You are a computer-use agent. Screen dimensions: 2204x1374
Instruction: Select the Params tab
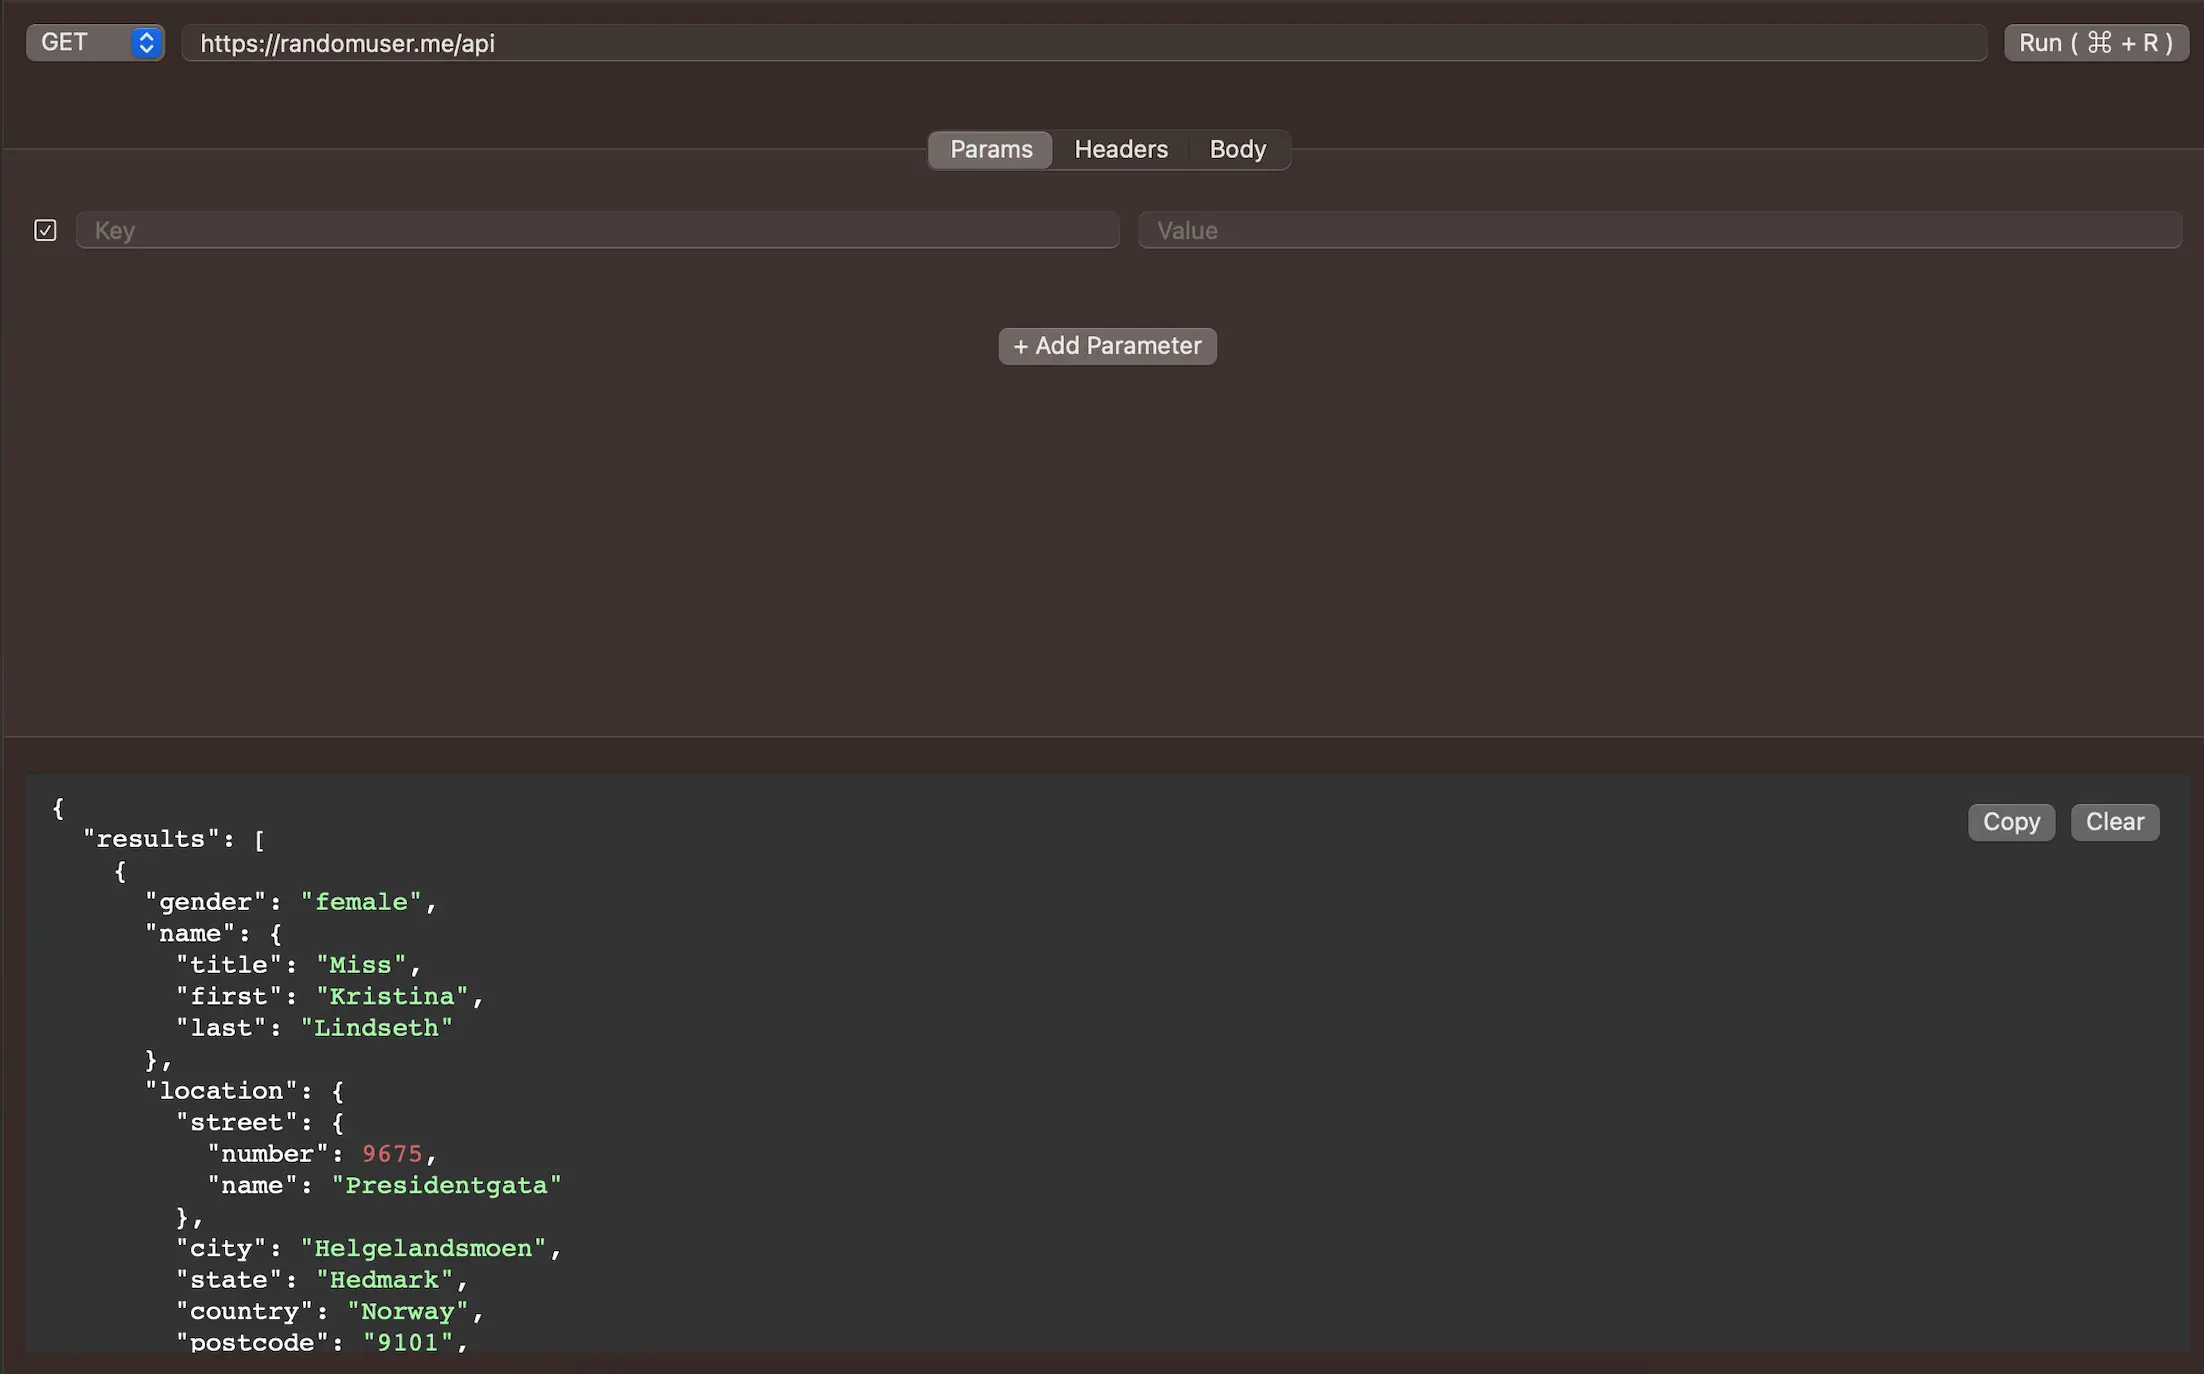pos(990,150)
